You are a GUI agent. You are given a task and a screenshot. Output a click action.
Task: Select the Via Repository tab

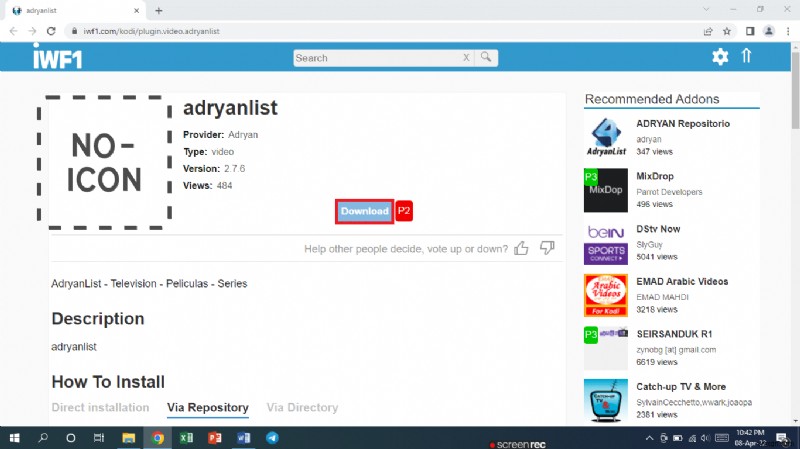(208, 407)
